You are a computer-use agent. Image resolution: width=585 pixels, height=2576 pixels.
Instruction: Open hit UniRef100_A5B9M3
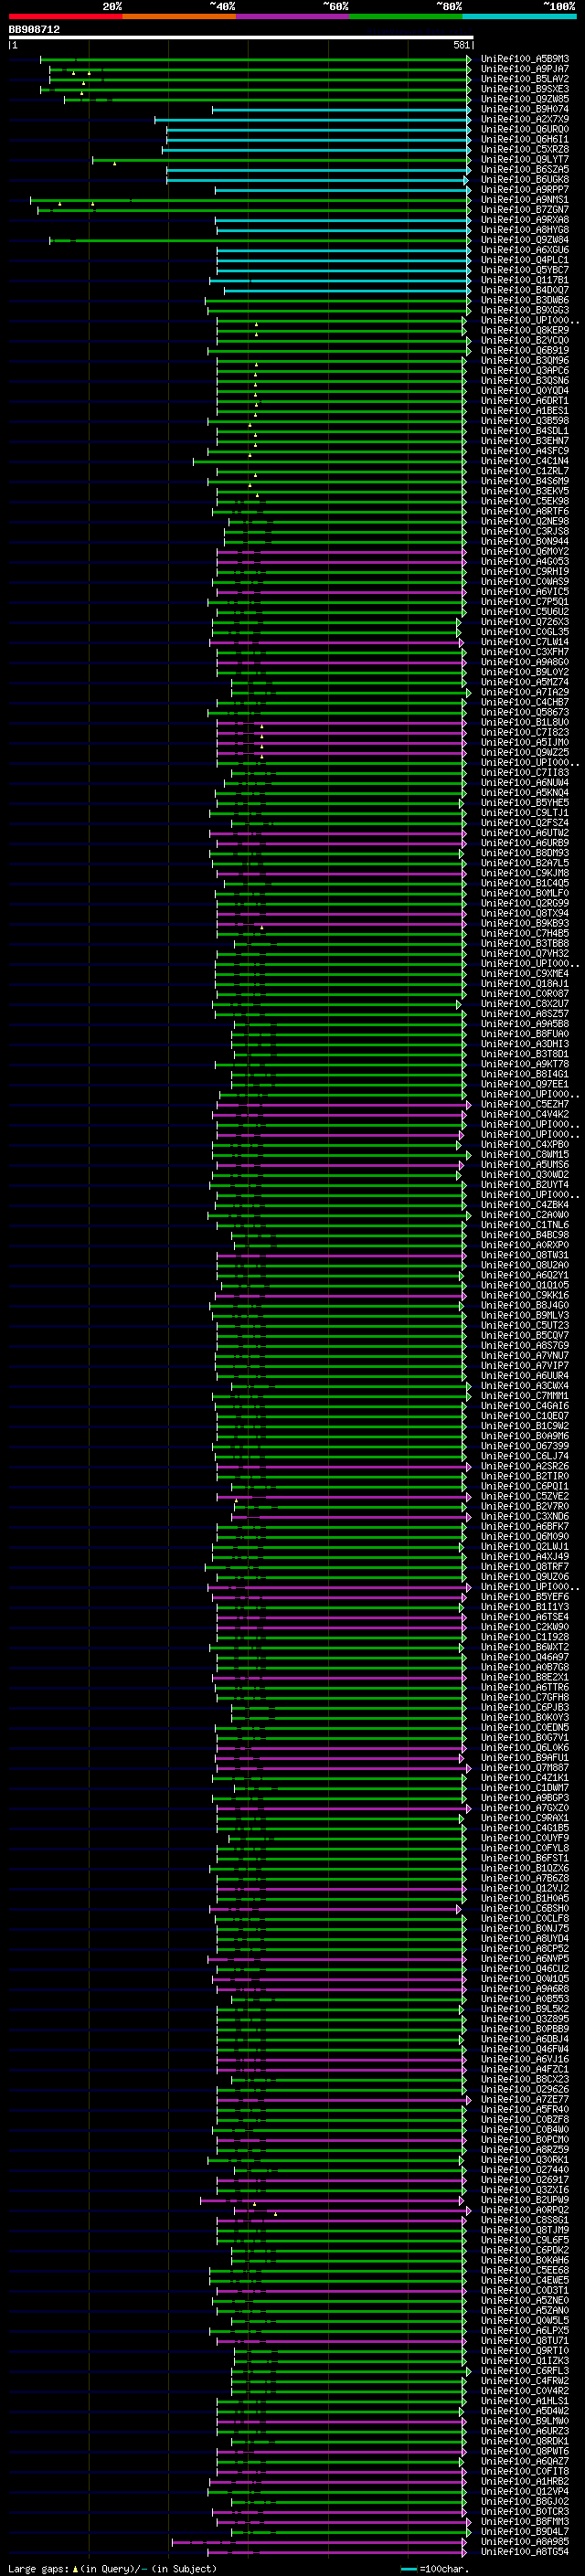tap(525, 59)
